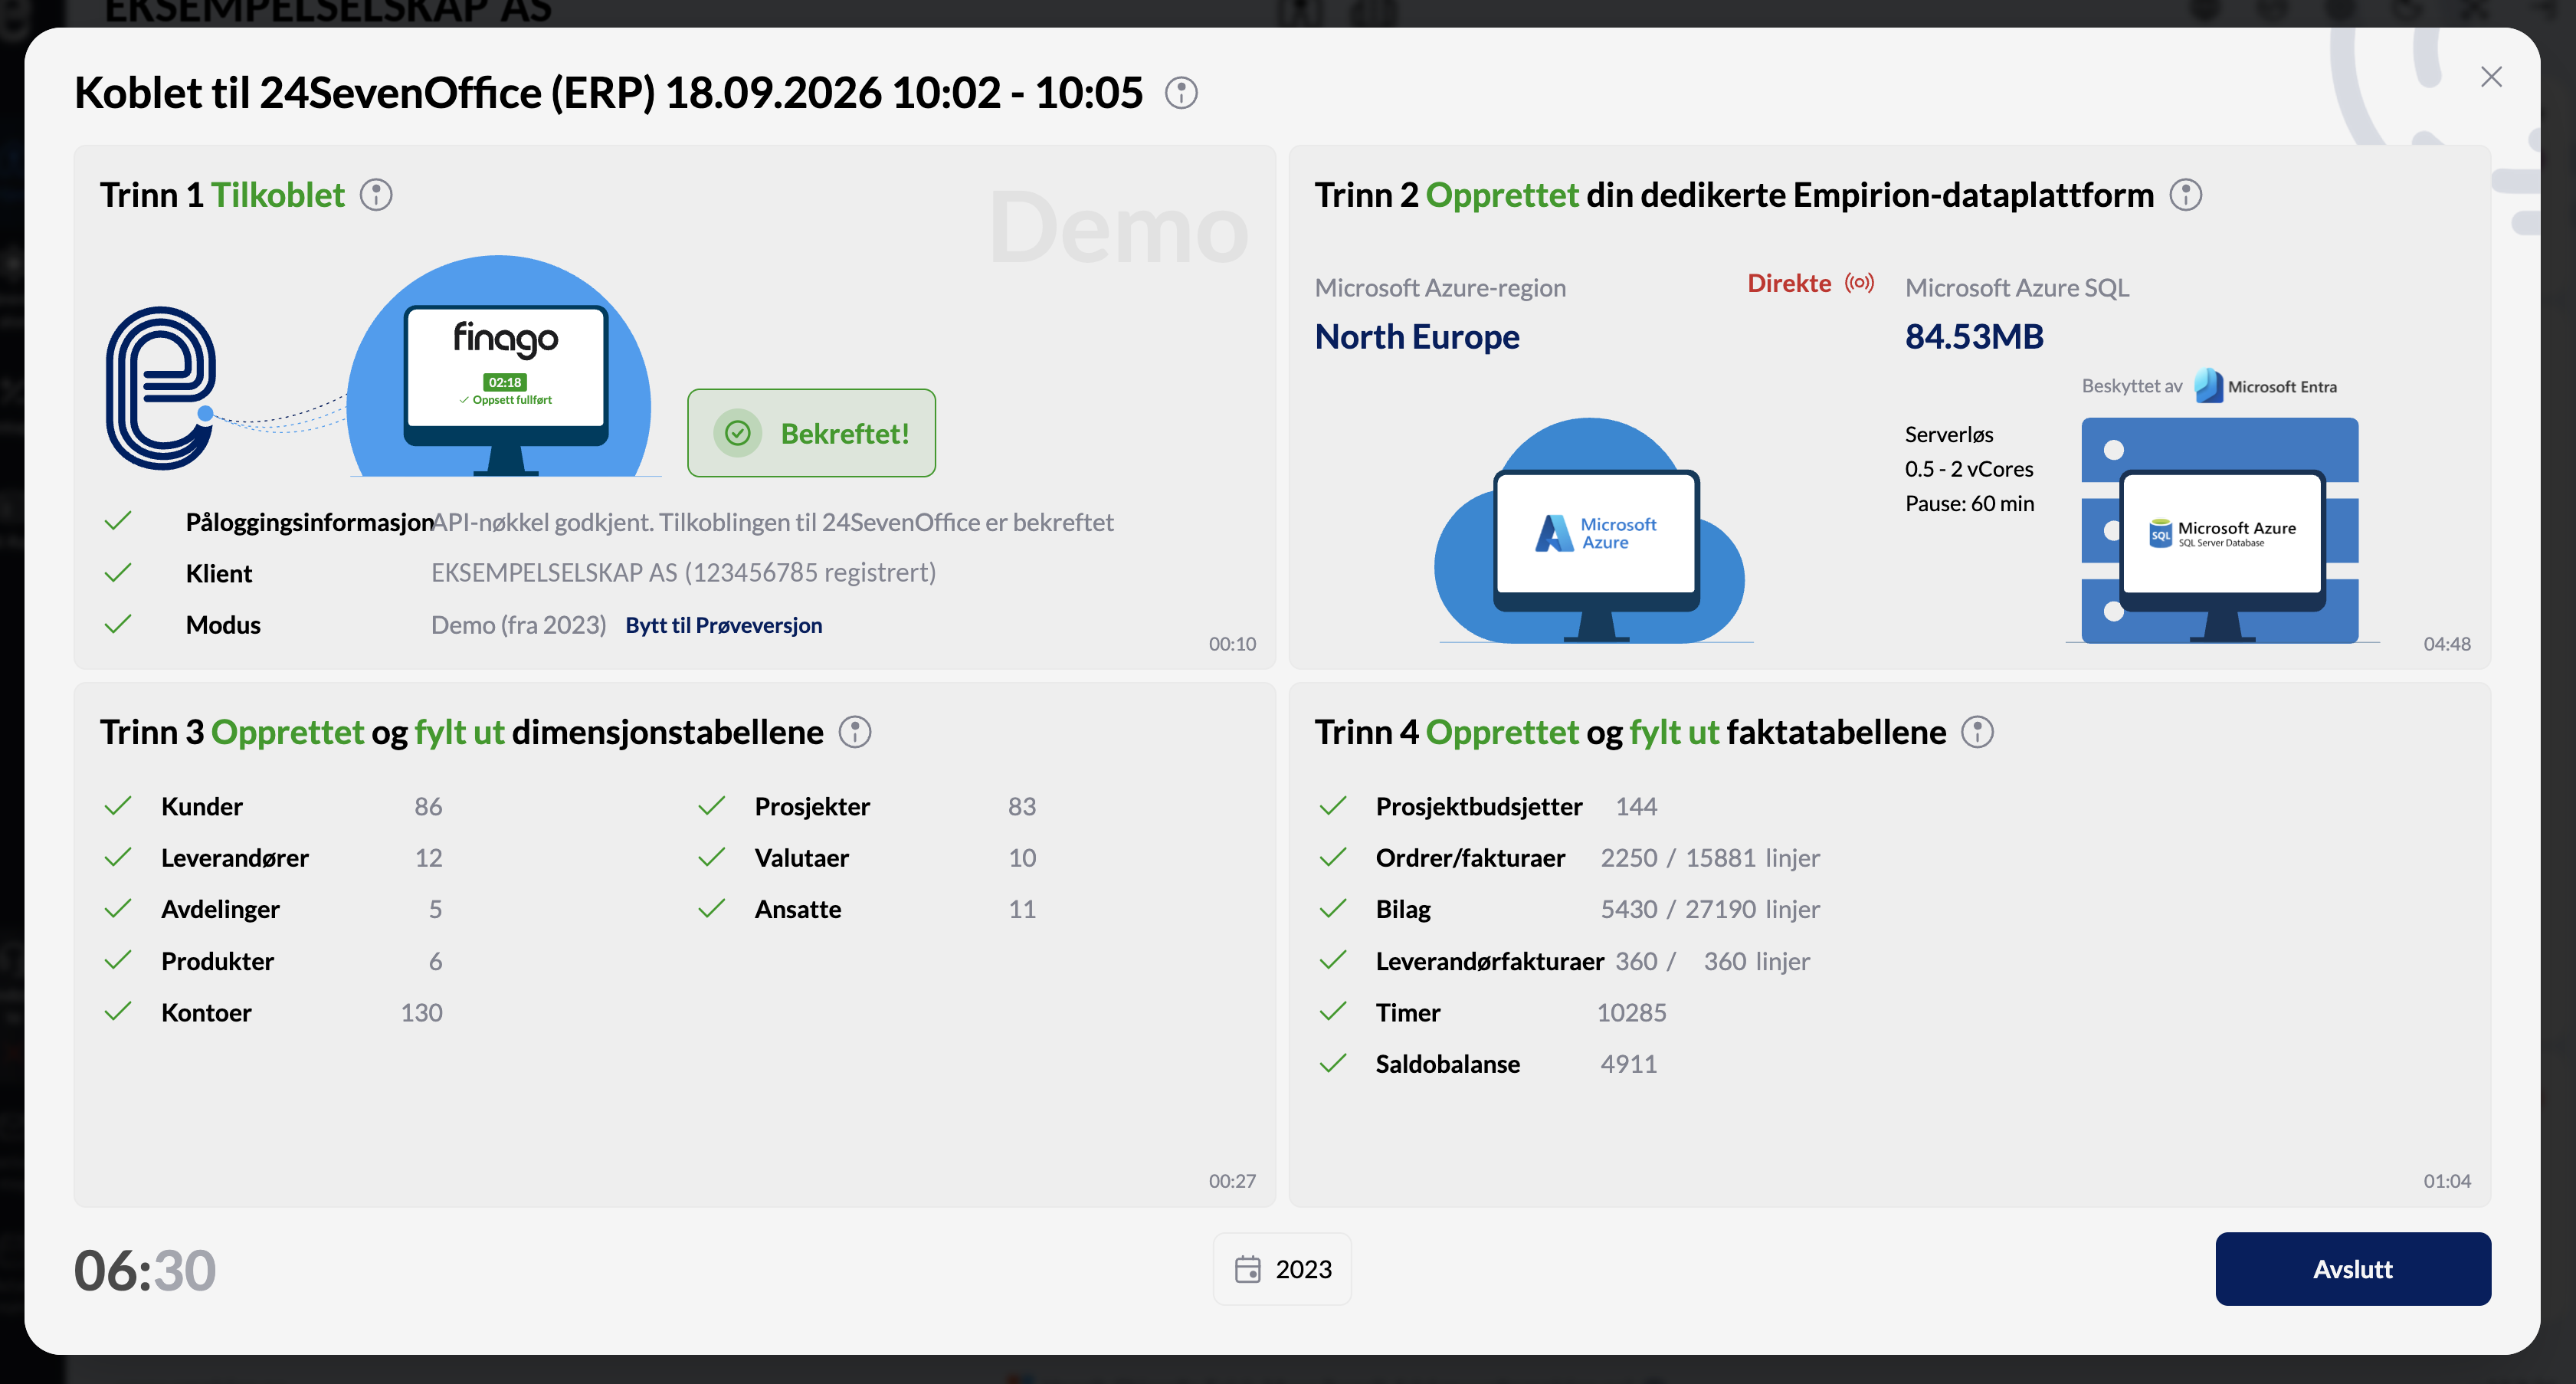Click the Produkter row label
Screen dimensions: 2576x1384
[217, 961]
